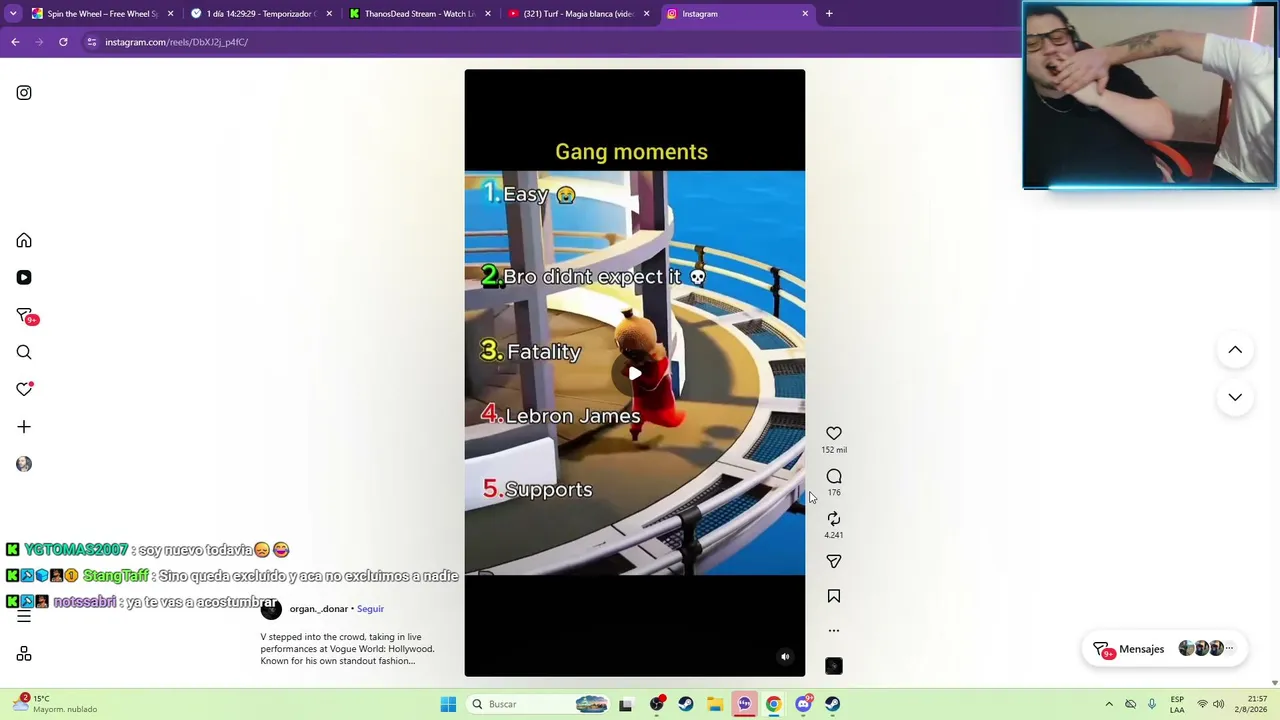This screenshot has width=1280, height=720.
Task: Go to the previous reel arrow
Action: click(x=1235, y=350)
